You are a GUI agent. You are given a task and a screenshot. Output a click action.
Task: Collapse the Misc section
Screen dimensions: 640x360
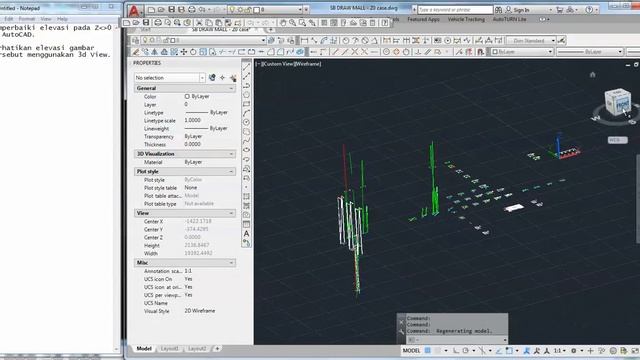pos(231,262)
